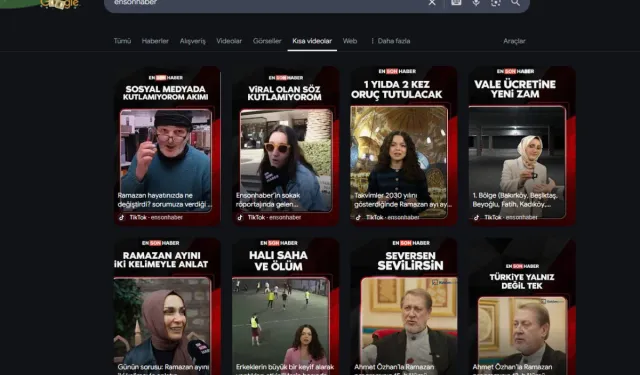Viewport: 640px width, 375px height.
Task: Clear the search box with the X icon
Action: 432,3
